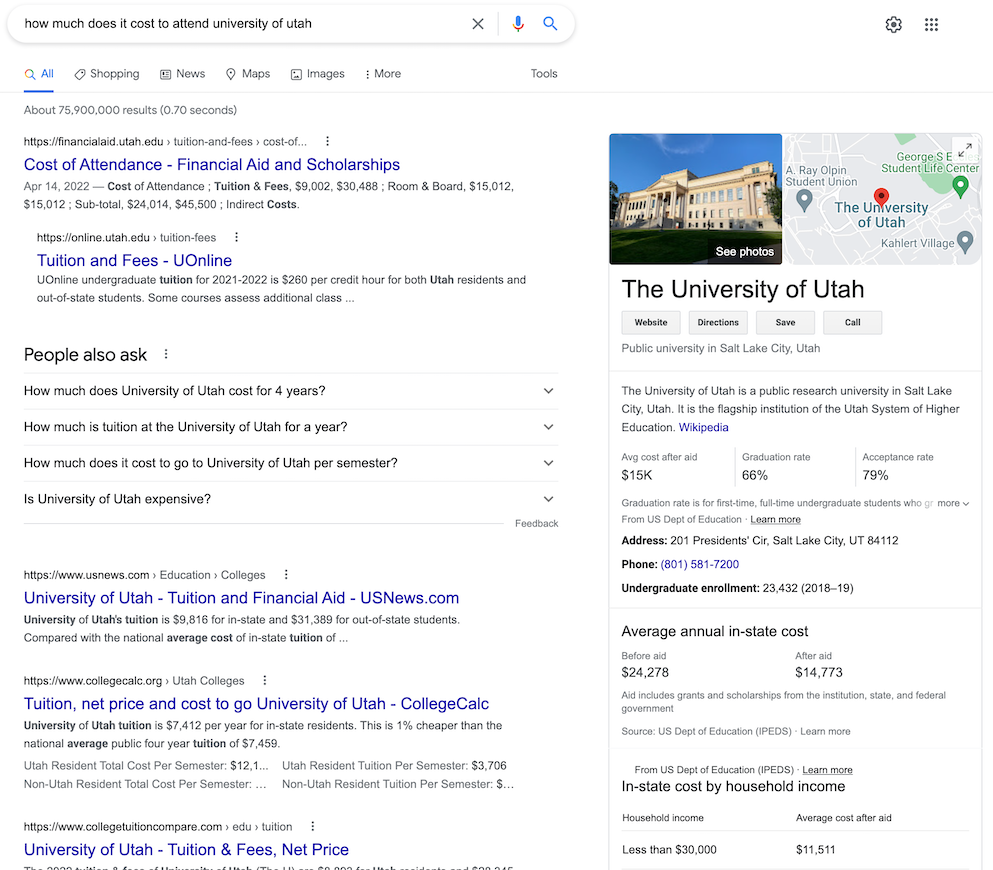The width and height of the screenshot is (993, 870).
Task: Click the Call button
Action: [852, 323]
